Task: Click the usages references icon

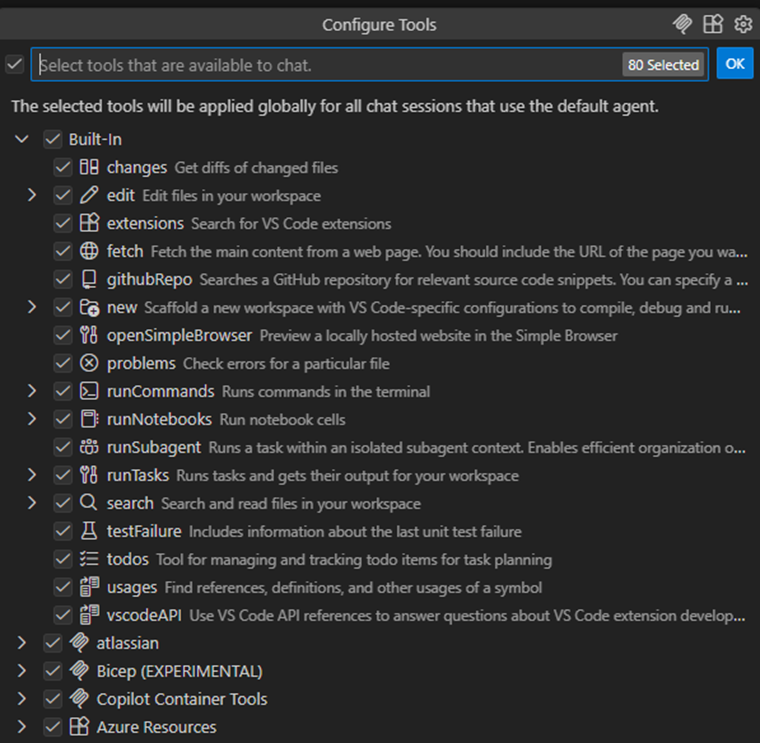Action: pyautogui.click(x=89, y=587)
